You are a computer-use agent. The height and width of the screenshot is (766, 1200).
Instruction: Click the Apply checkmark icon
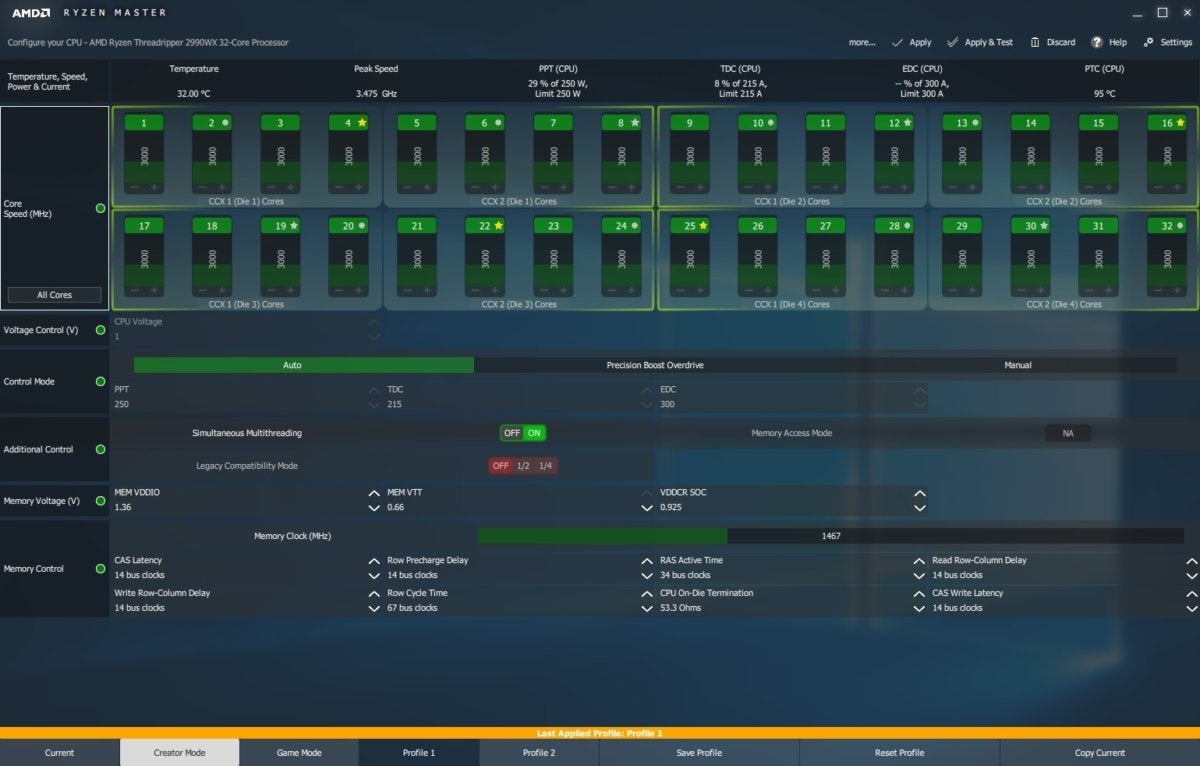click(x=897, y=42)
